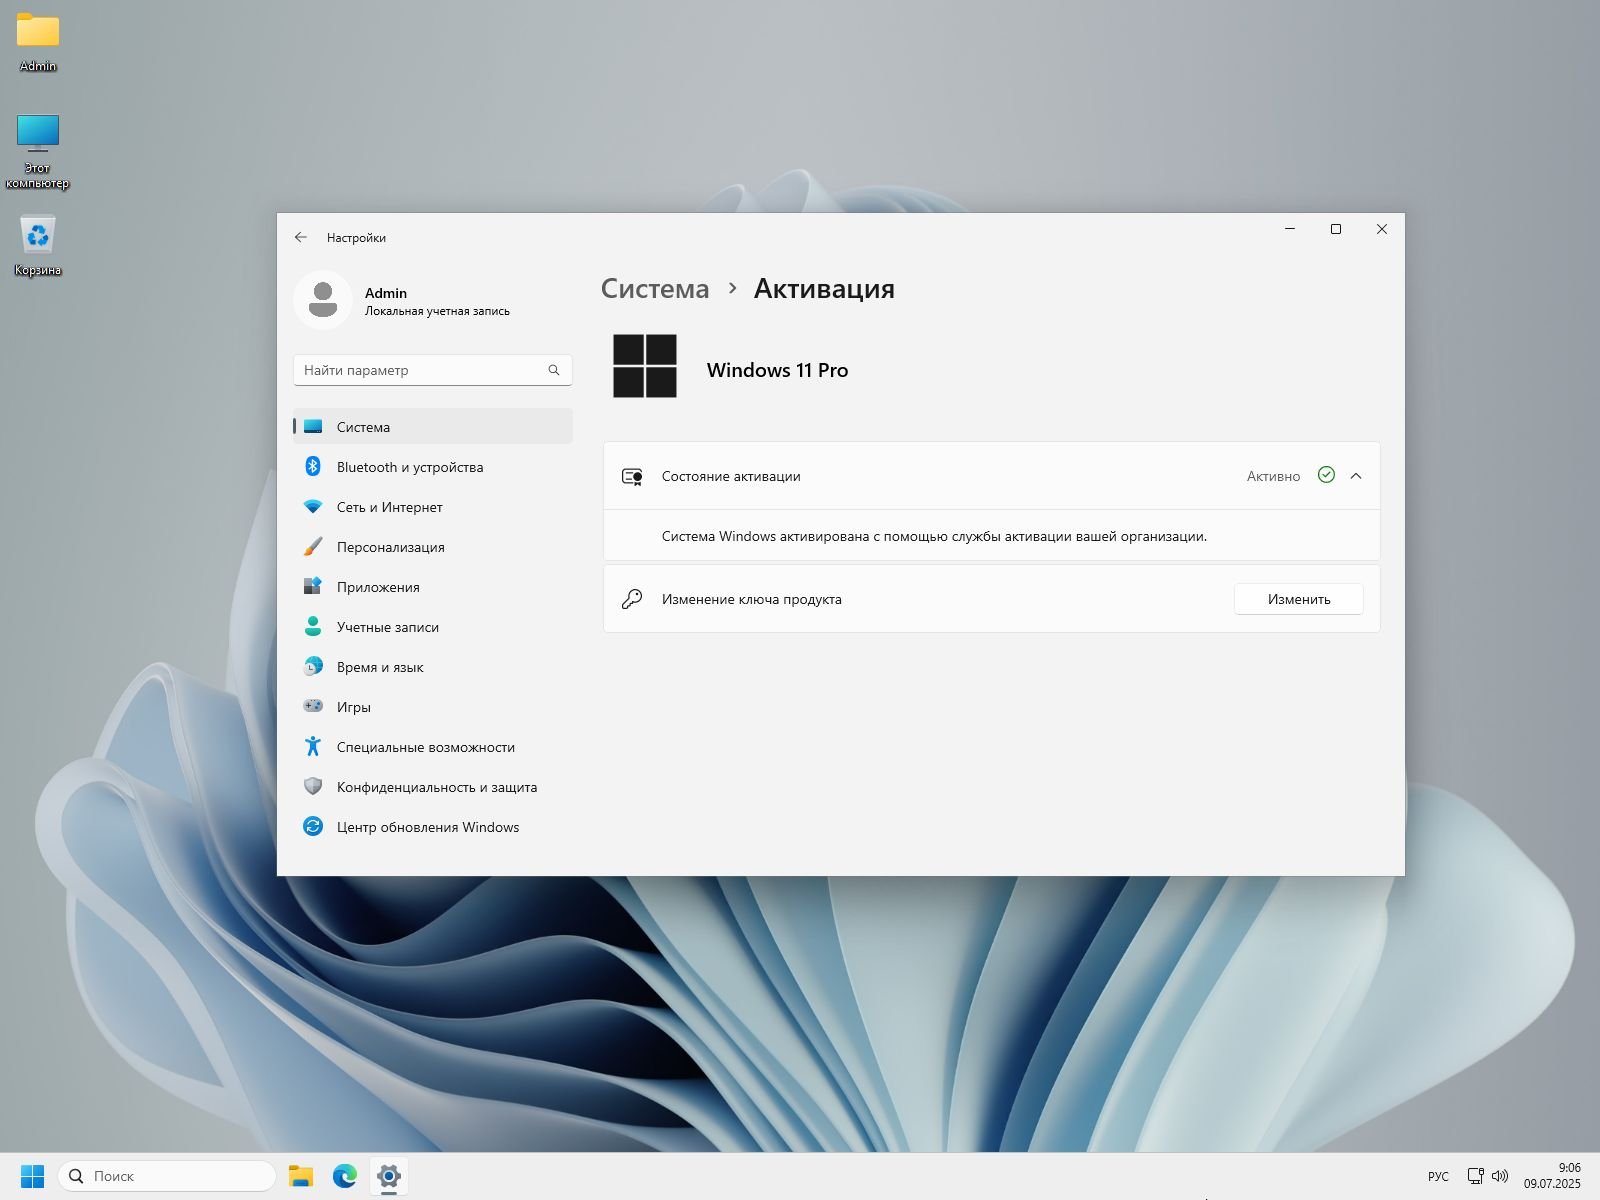
Task: Click the gamepad icon for Игры
Action: pyautogui.click(x=313, y=706)
